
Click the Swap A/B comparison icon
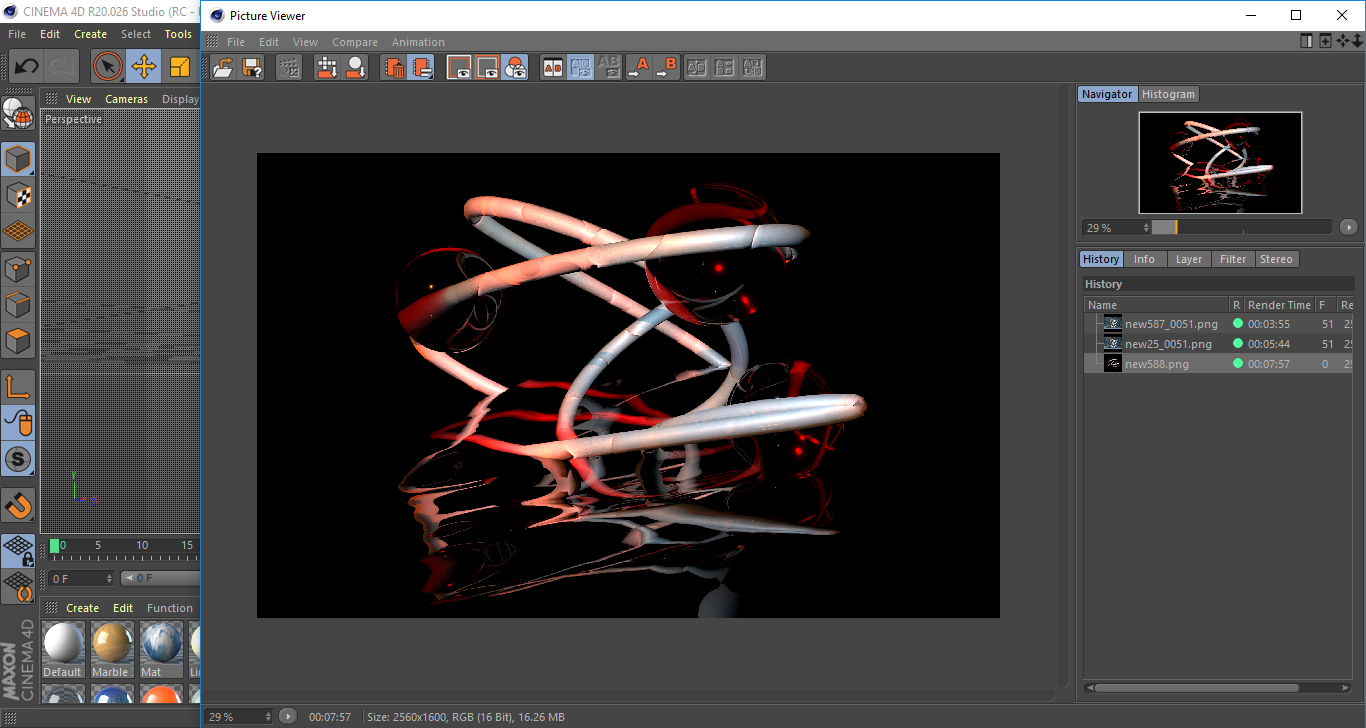coord(697,68)
